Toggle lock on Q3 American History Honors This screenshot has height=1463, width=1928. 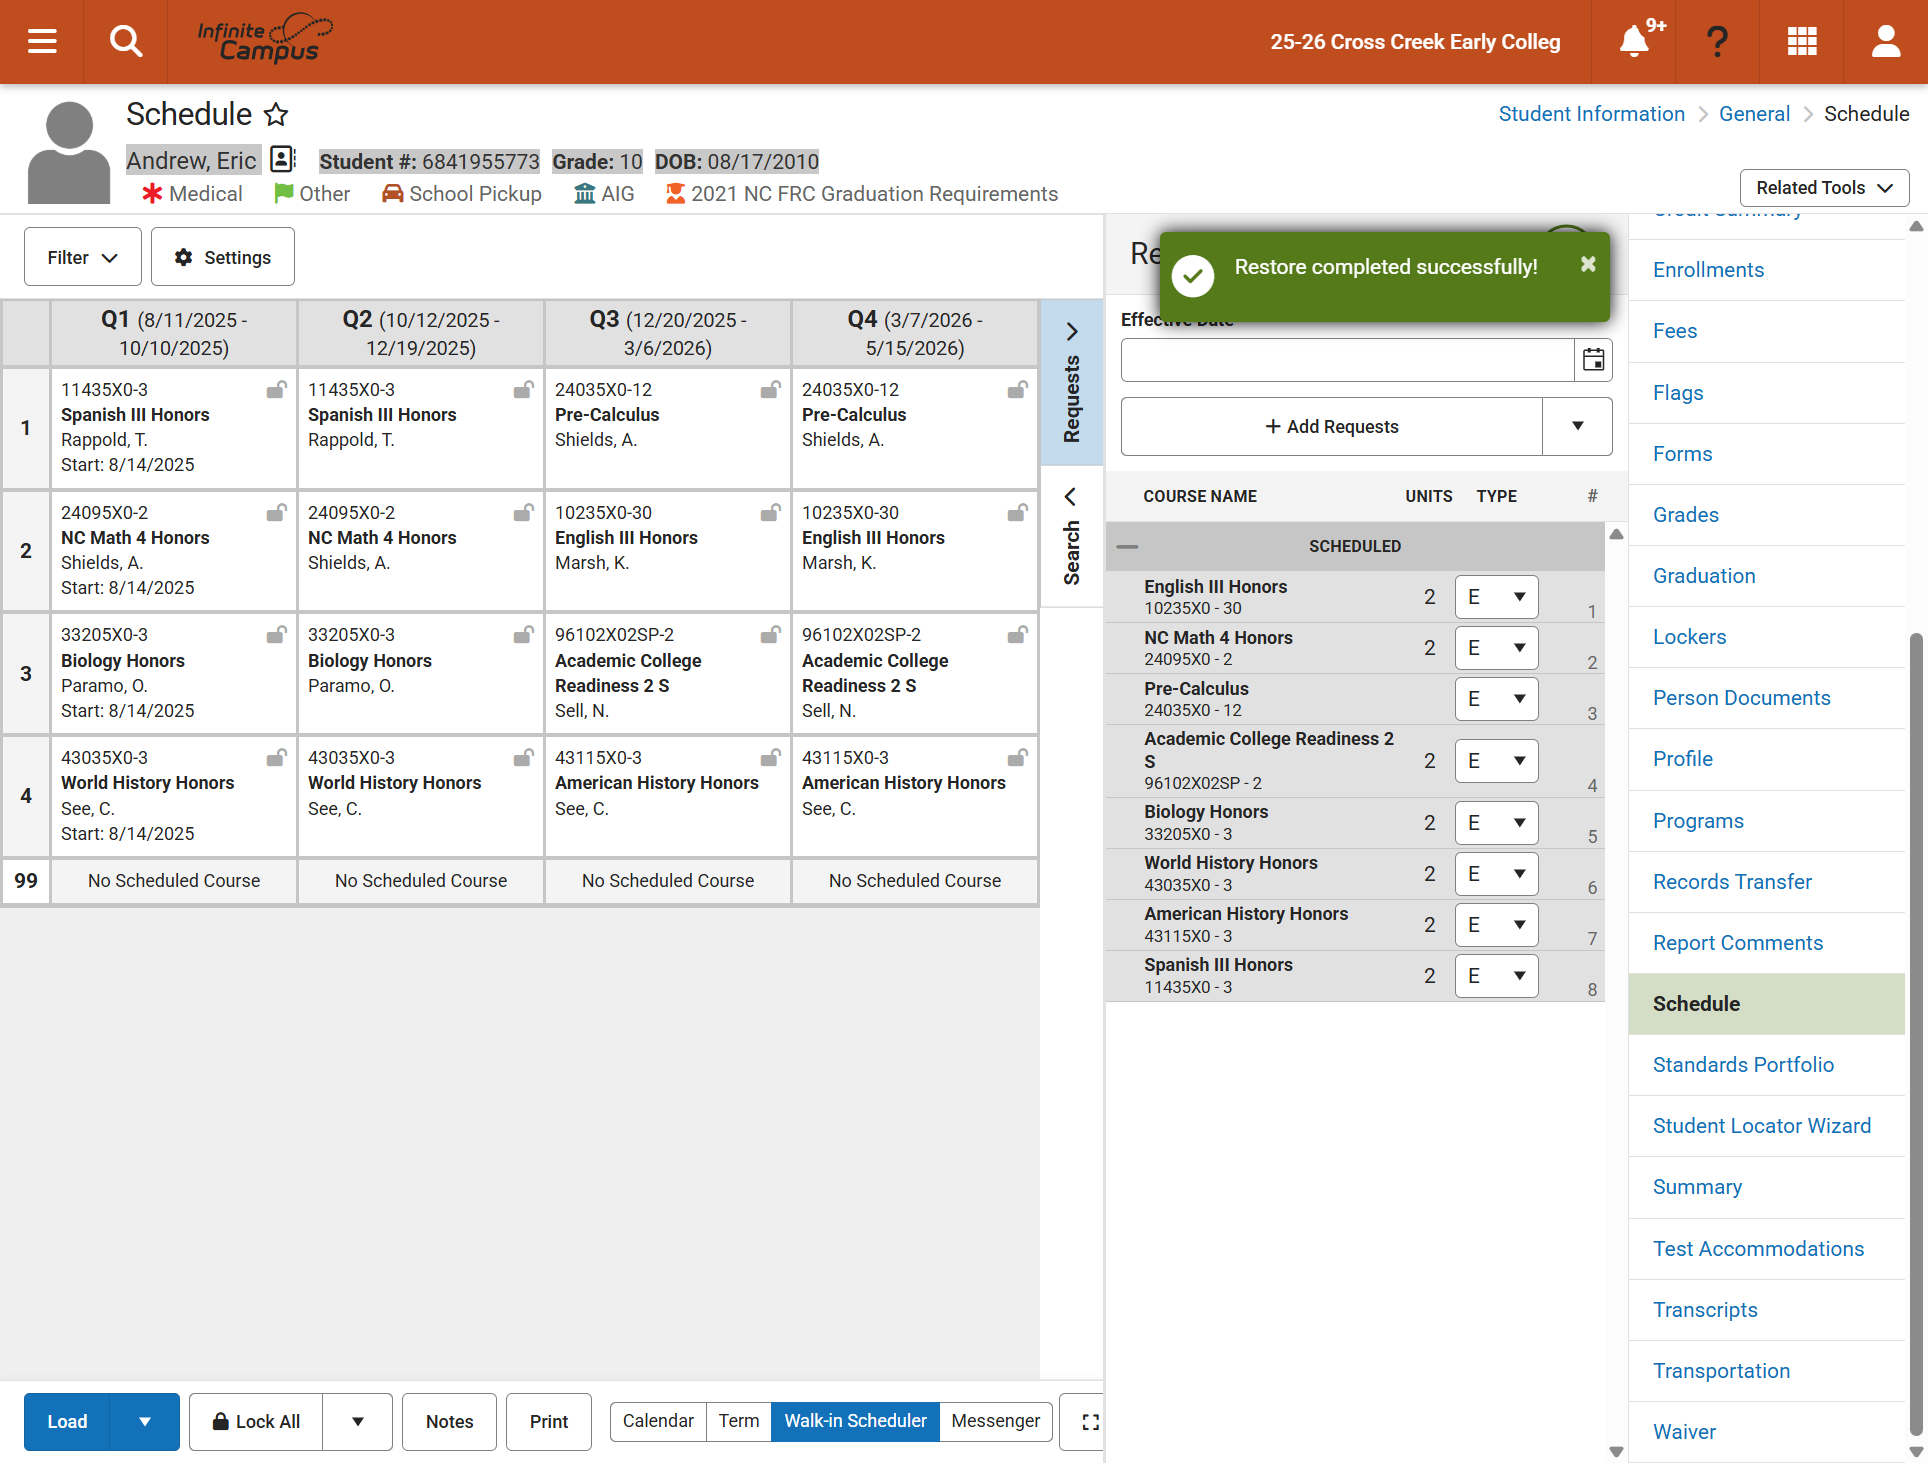coord(770,758)
